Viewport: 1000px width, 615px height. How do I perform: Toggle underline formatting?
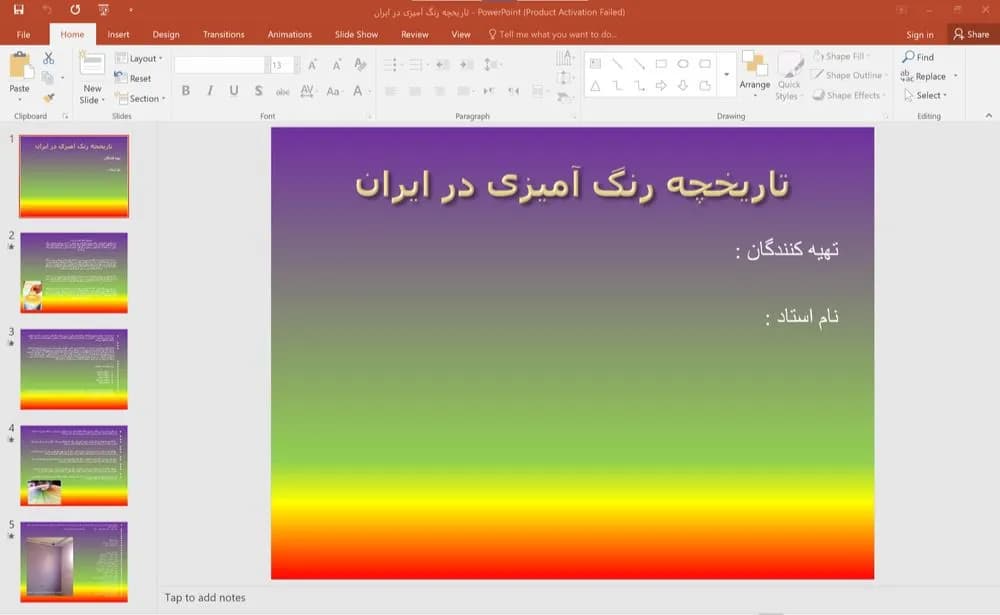click(234, 91)
